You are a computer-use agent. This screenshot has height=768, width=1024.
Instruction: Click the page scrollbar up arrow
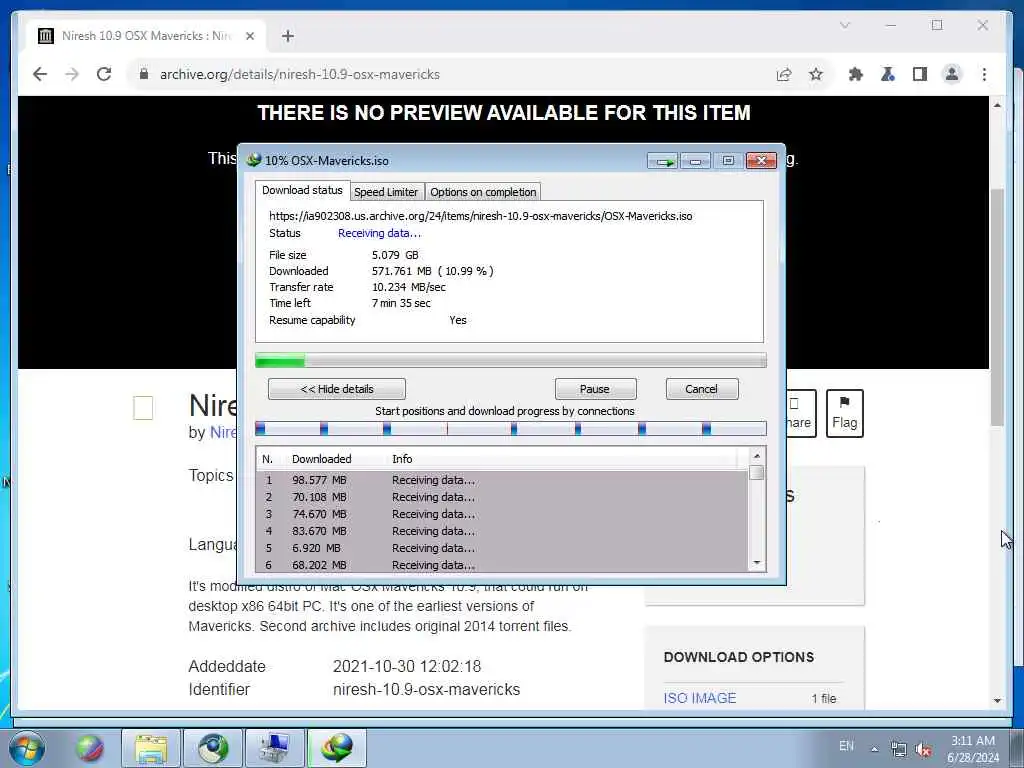[x=997, y=105]
